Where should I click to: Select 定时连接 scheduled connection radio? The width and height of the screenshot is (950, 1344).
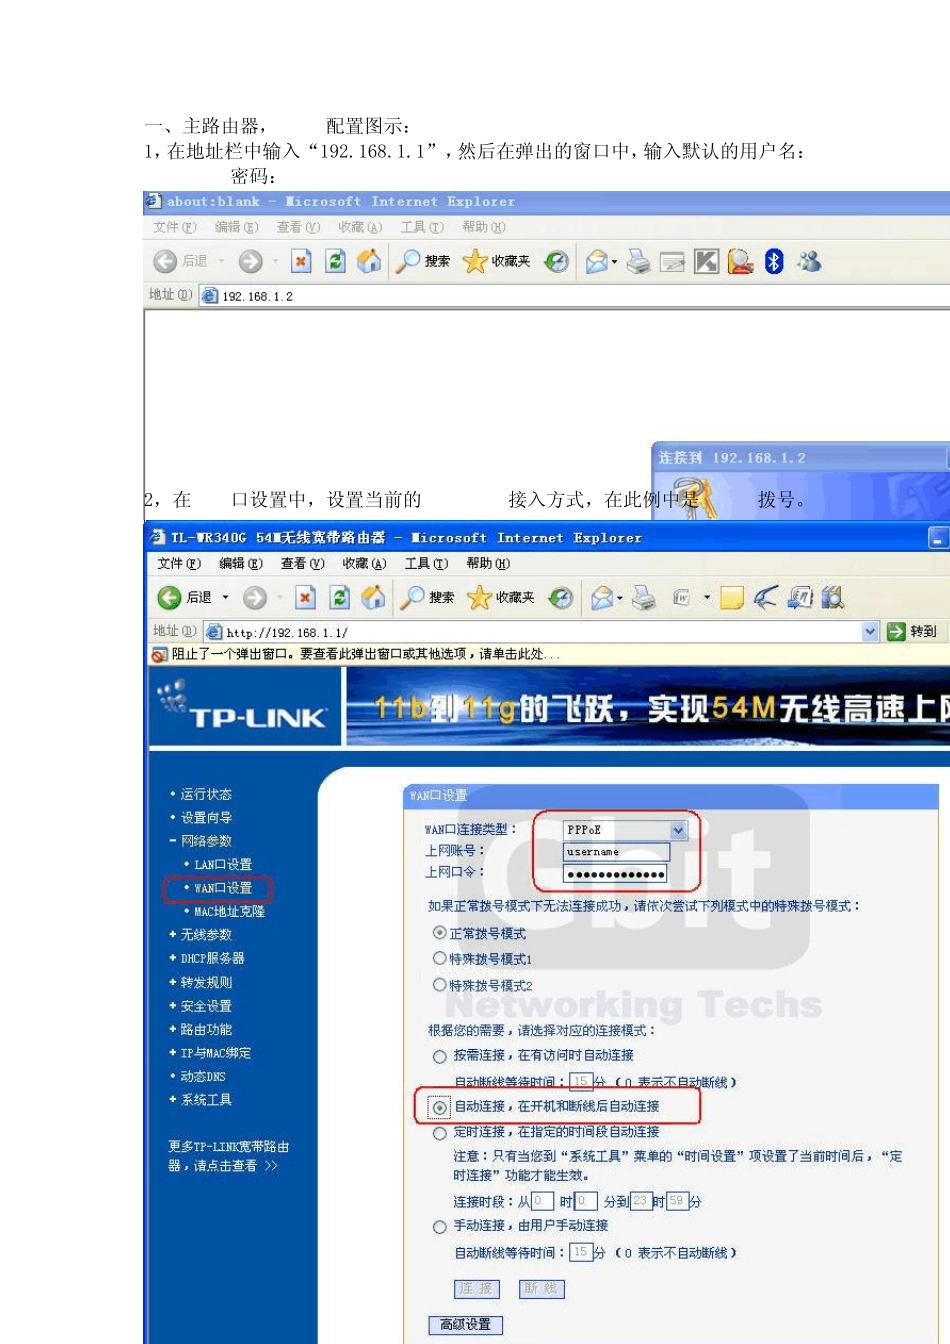(439, 1133)
